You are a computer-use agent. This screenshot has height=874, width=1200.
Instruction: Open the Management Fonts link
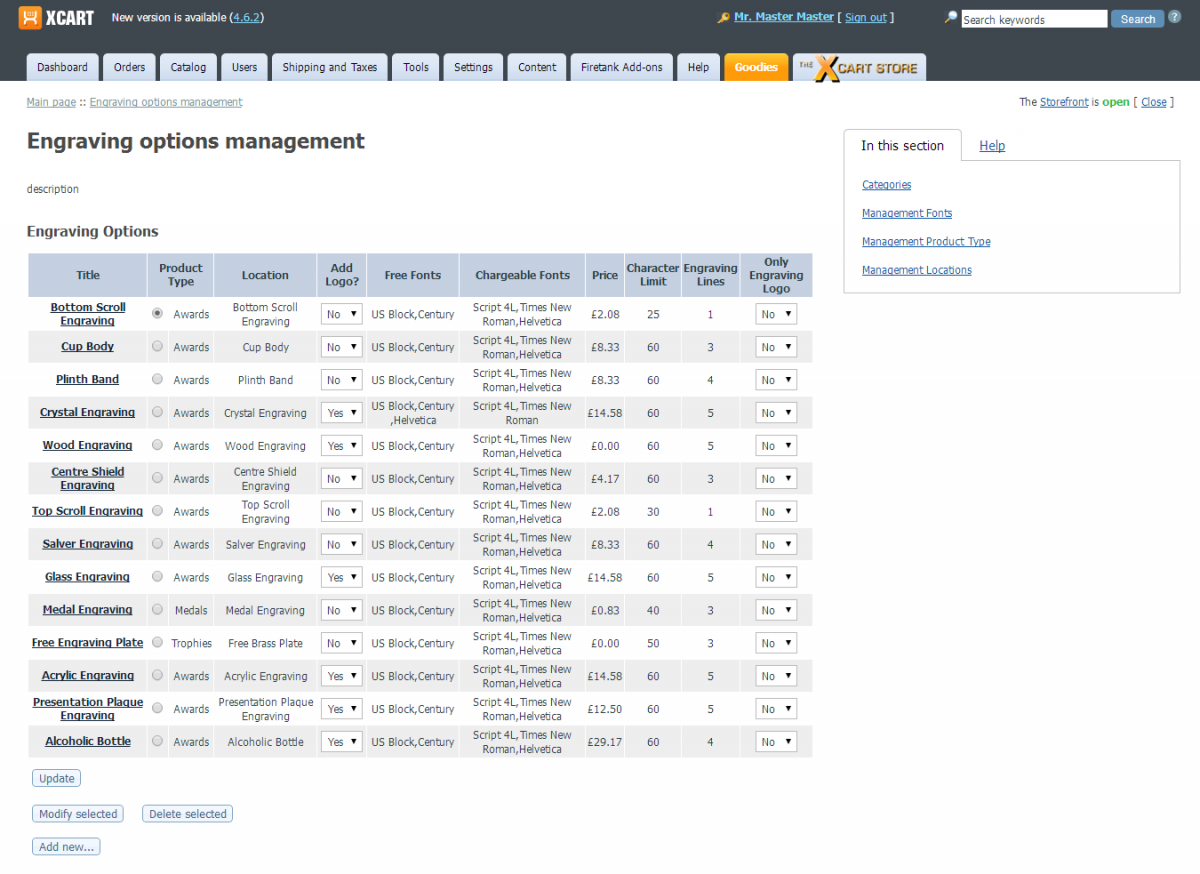click(x=906, y=213)
